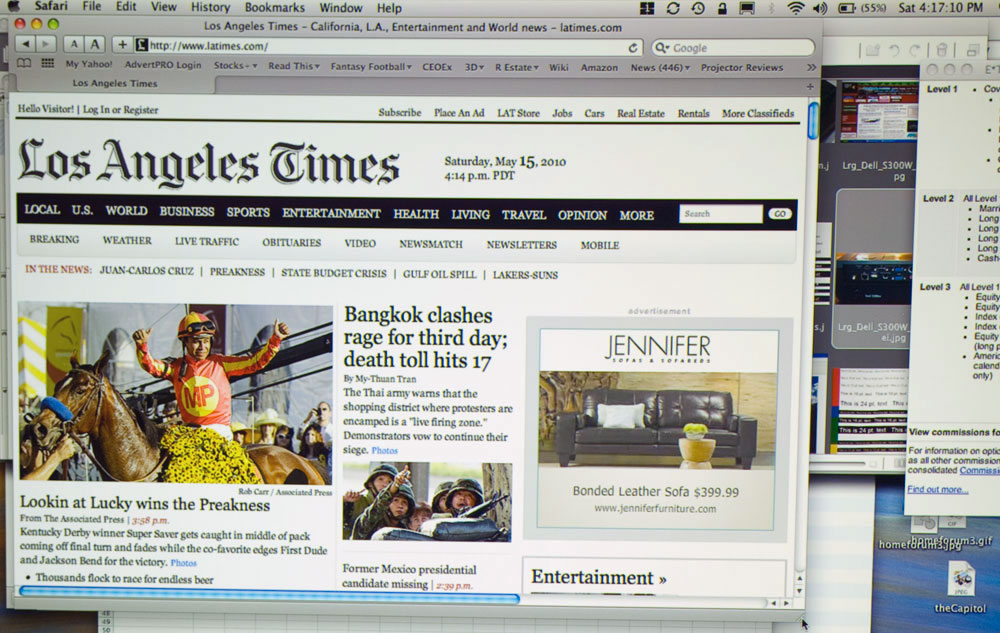Click the page's vertical scrollbar thumb

click(x=812, y=120)
